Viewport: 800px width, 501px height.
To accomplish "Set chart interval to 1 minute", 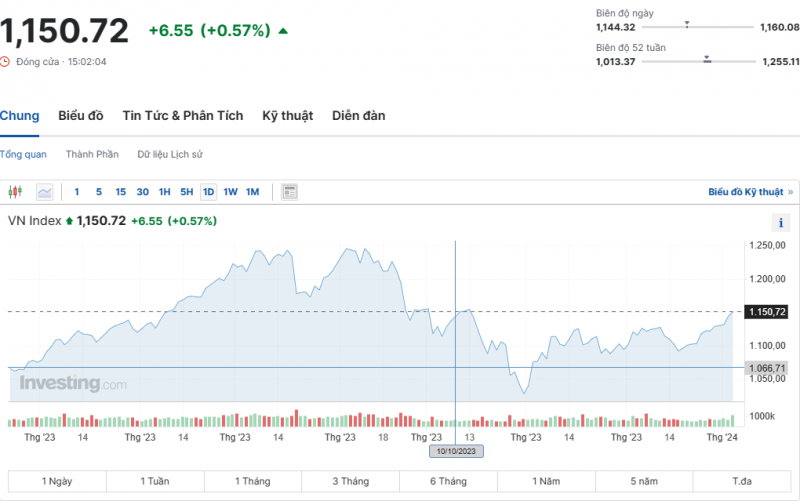I will pyautogui.click(x=77, y=191).
